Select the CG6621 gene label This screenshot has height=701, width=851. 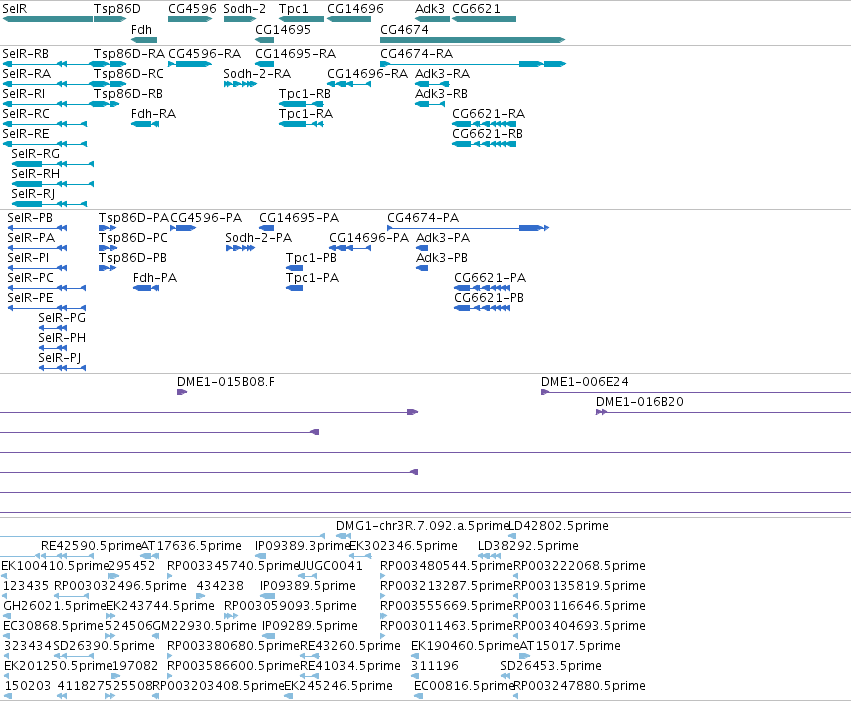[x=476, y=9]
